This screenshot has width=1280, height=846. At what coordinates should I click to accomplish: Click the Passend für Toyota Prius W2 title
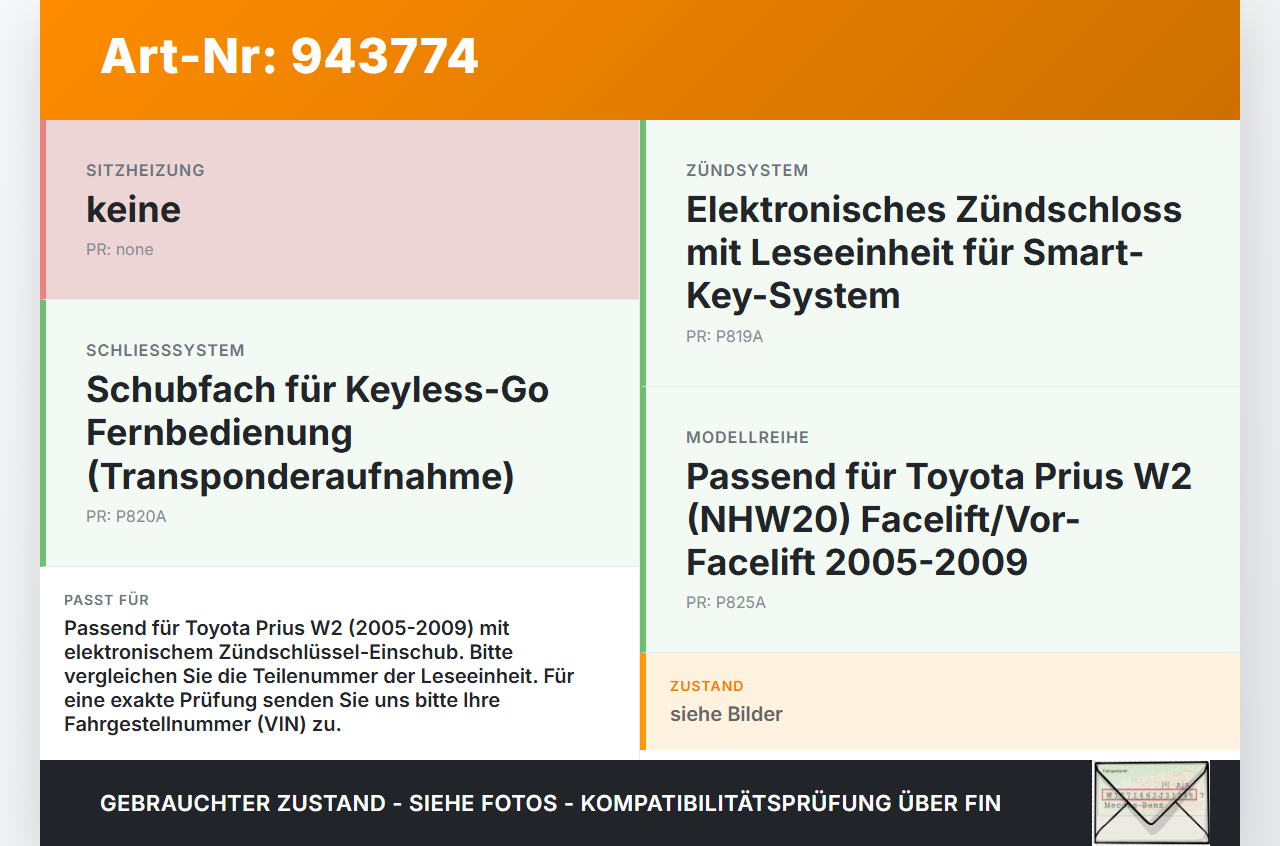[x=939, y=518]
